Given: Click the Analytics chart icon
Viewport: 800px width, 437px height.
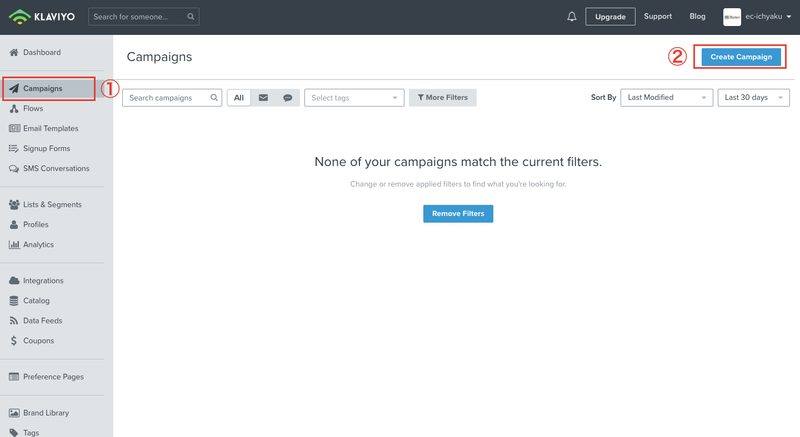Looking at the screenshot, I should (x=14, y=244).
